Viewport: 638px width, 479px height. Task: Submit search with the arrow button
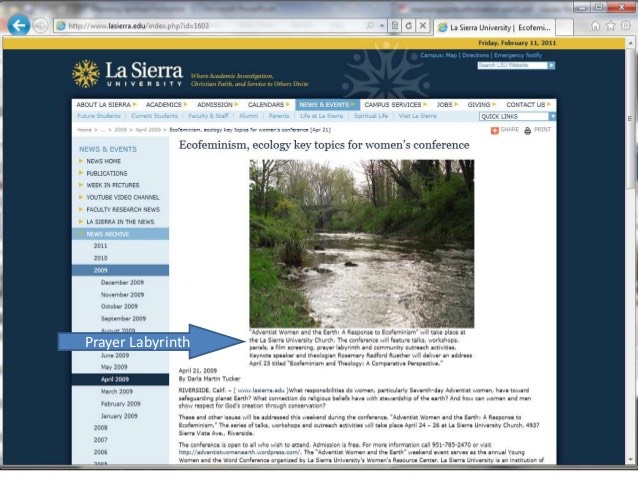click(x=551, y=65)
